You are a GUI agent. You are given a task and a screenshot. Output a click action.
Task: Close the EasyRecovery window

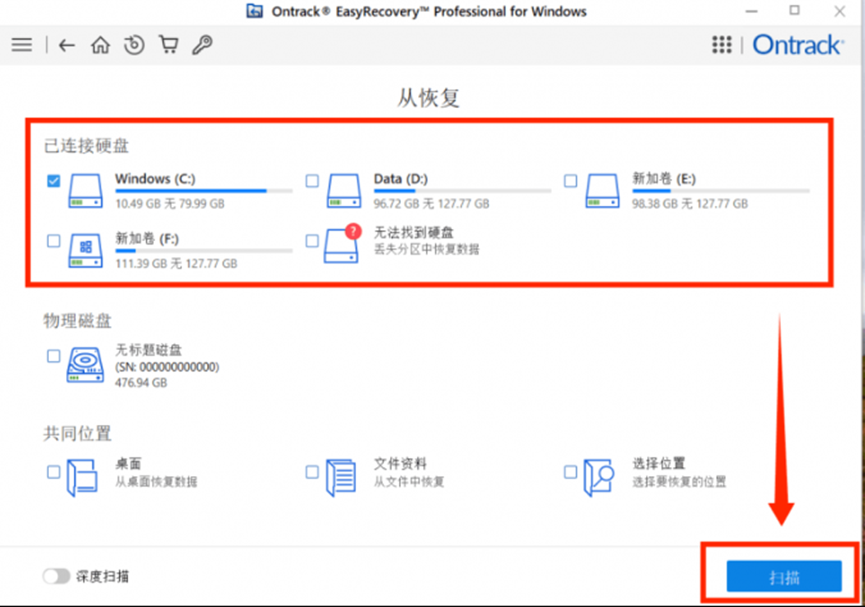click(840, 11)
